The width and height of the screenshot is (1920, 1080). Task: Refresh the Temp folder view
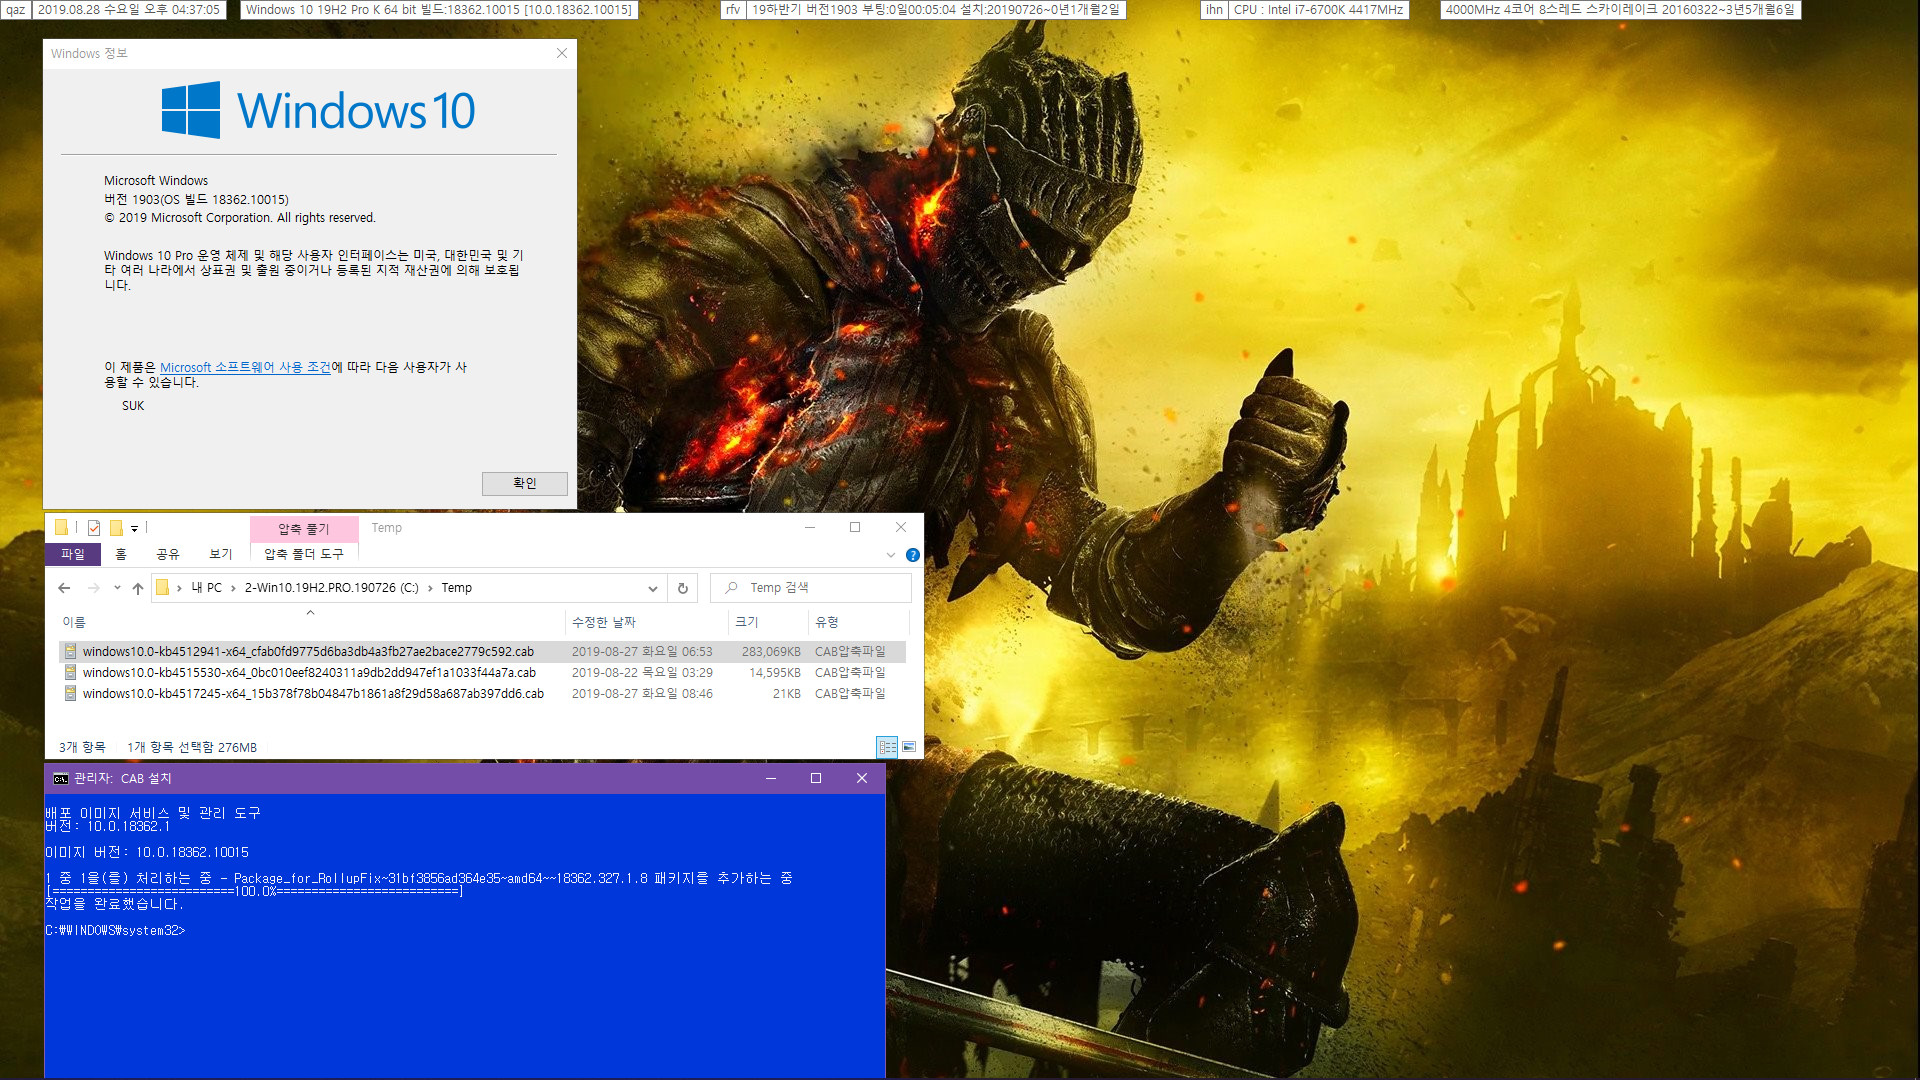click(683, 588)
